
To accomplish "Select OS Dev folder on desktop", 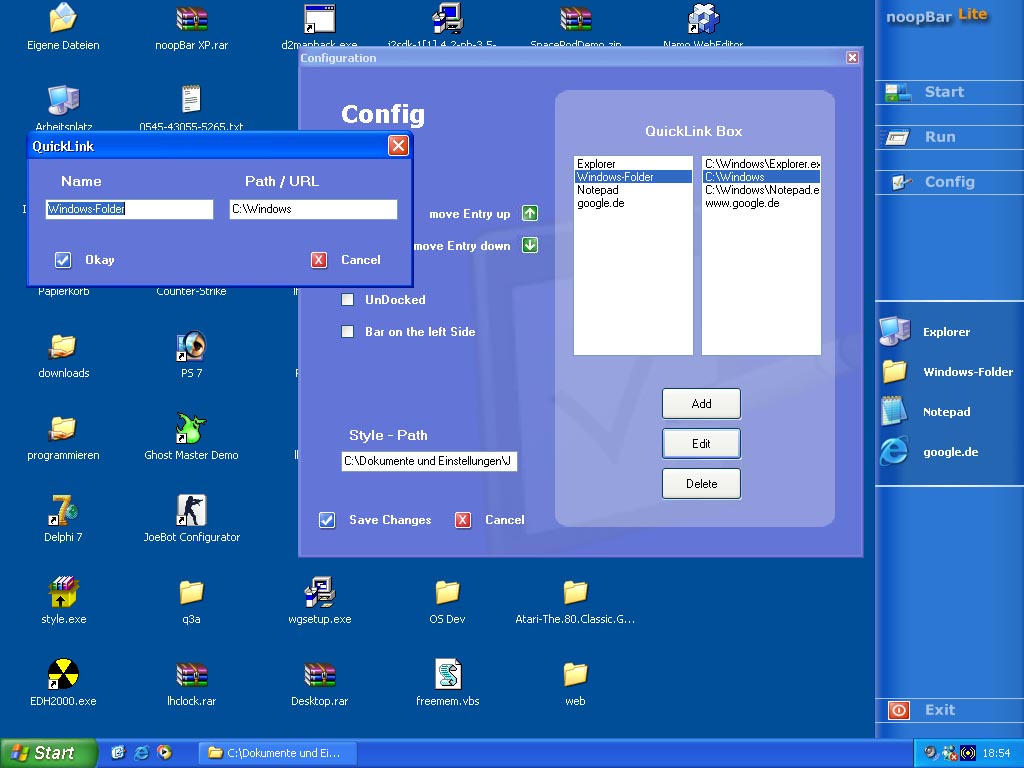I will (x=447, y=601).
